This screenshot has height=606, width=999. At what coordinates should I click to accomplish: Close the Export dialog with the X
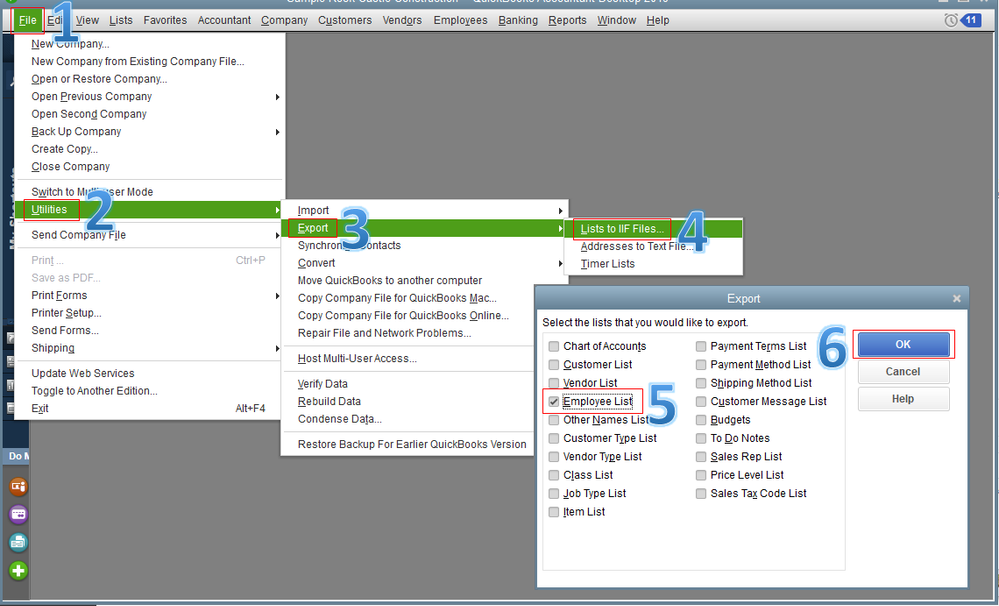956,298
